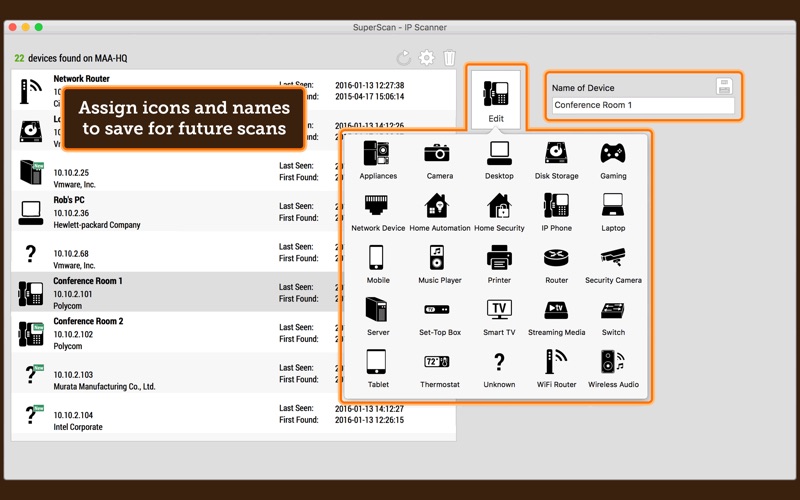Select the Wireless Audio icon
This screenshot has width=800, height=500.
click(613, 362)
